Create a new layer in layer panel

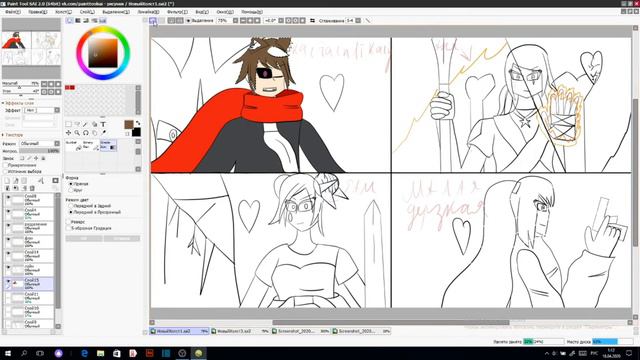[7, 181]
